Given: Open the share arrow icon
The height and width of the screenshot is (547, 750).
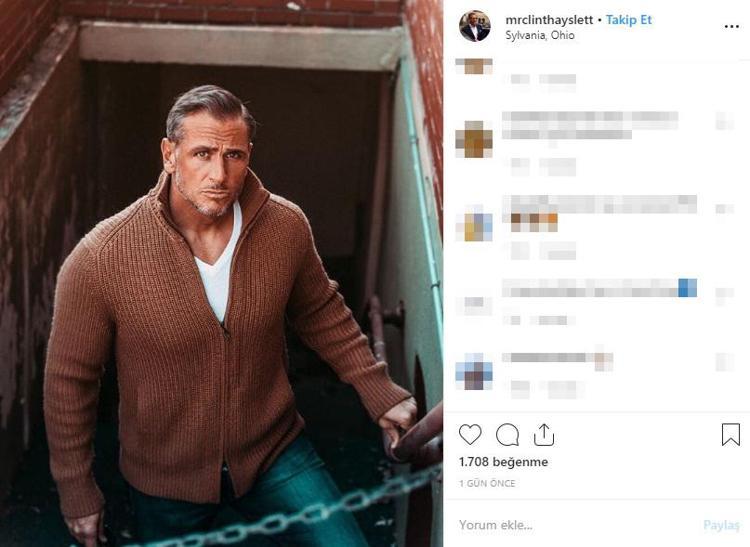Looking at the screenshot, I should pos(543,434).
